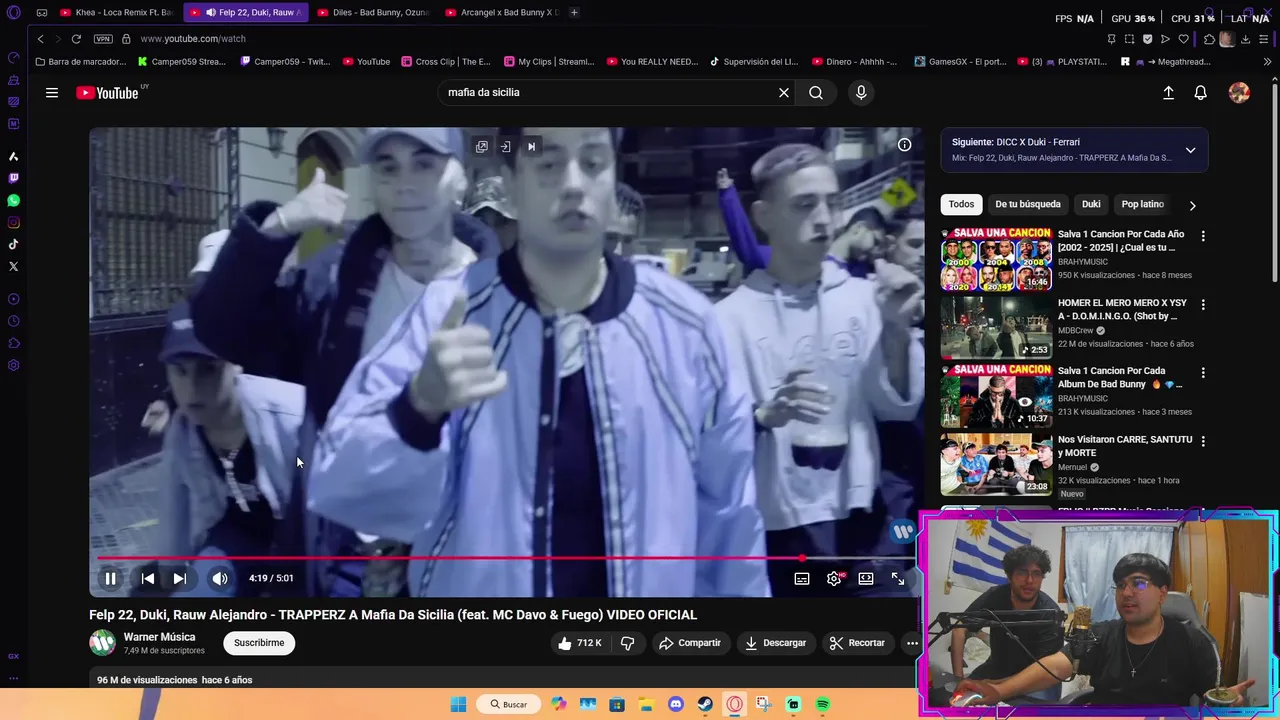Open options for Salva 1 Cancion Bad Bunny video
Viewport: 1280px width, 720px height.
coord(1203,373)
